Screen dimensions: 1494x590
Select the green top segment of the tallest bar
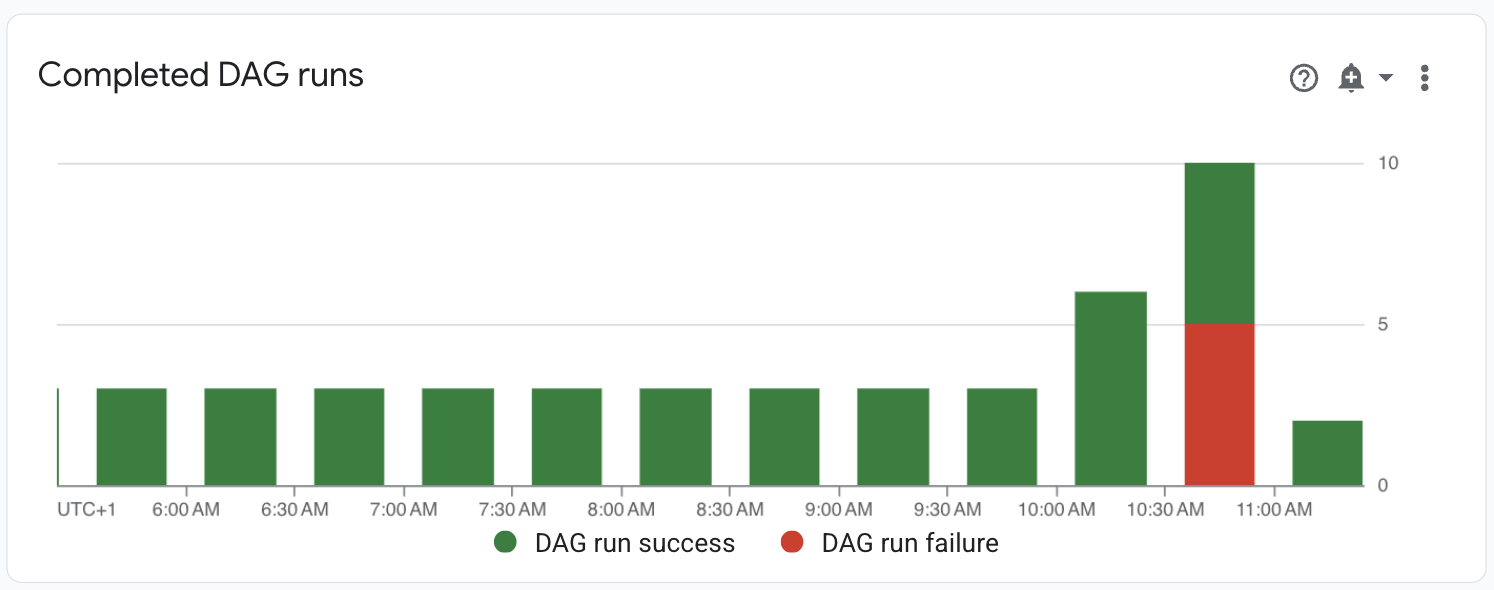(1219, 243)
